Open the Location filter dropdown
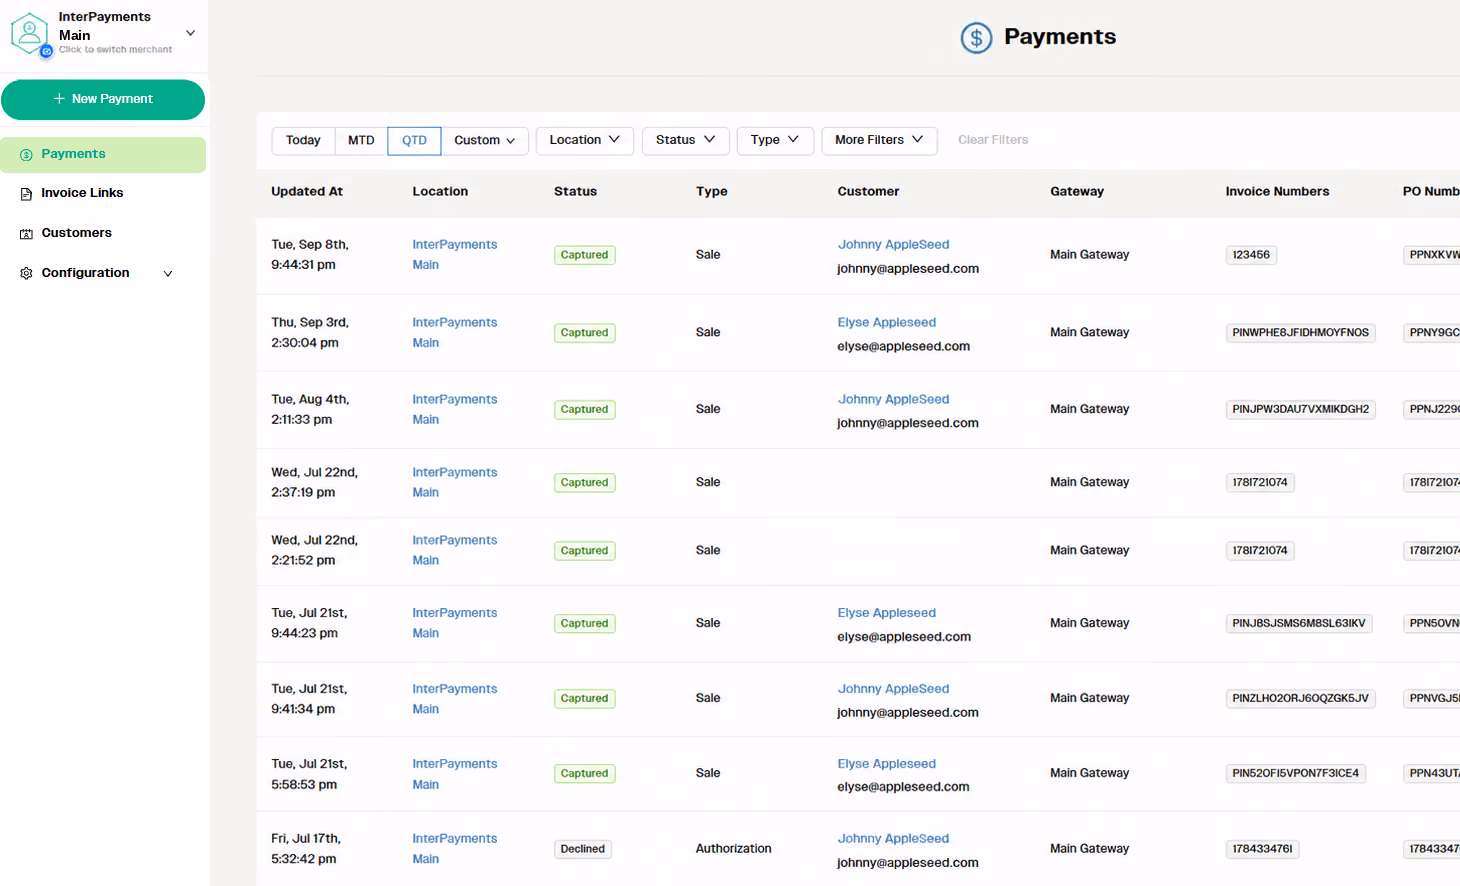The height and width of the screenshot is (886, 1460). pyautogui.click(x=584, y=141)
